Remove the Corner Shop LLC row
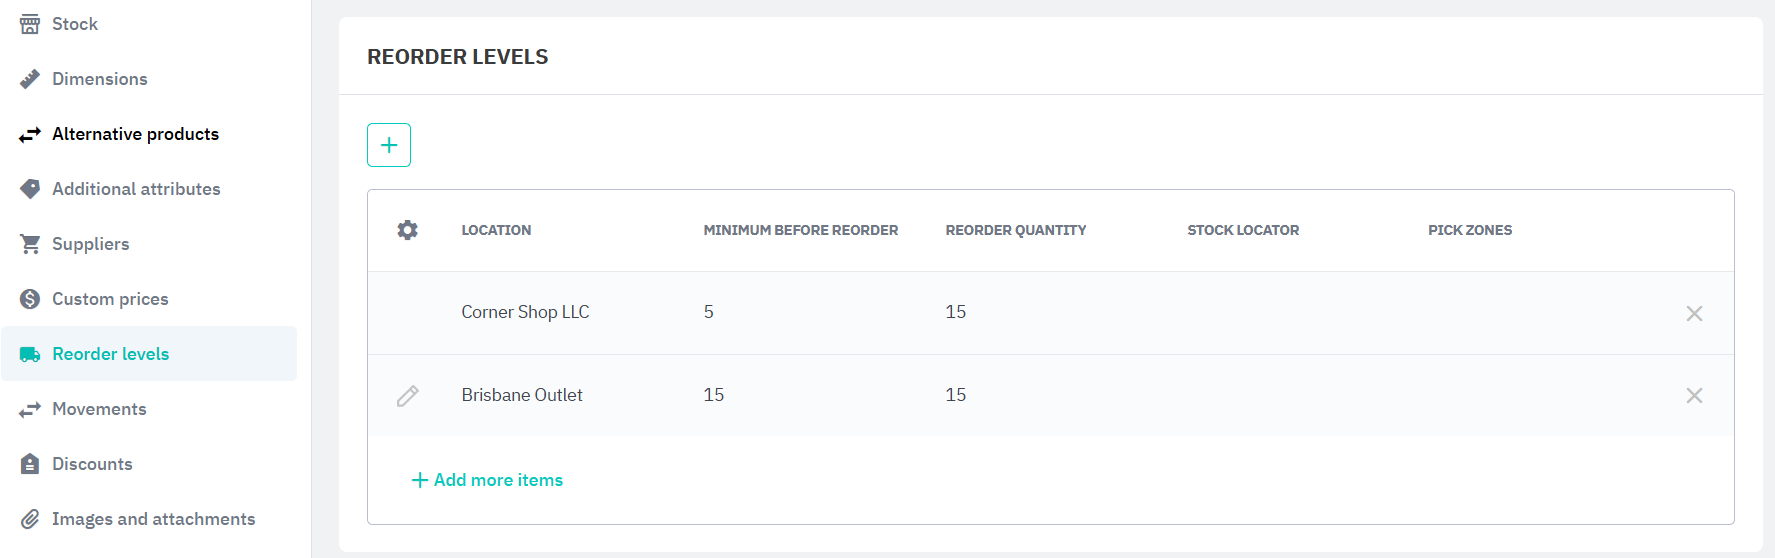This screenshot has height=558, width=1775. pos(1694,313)
